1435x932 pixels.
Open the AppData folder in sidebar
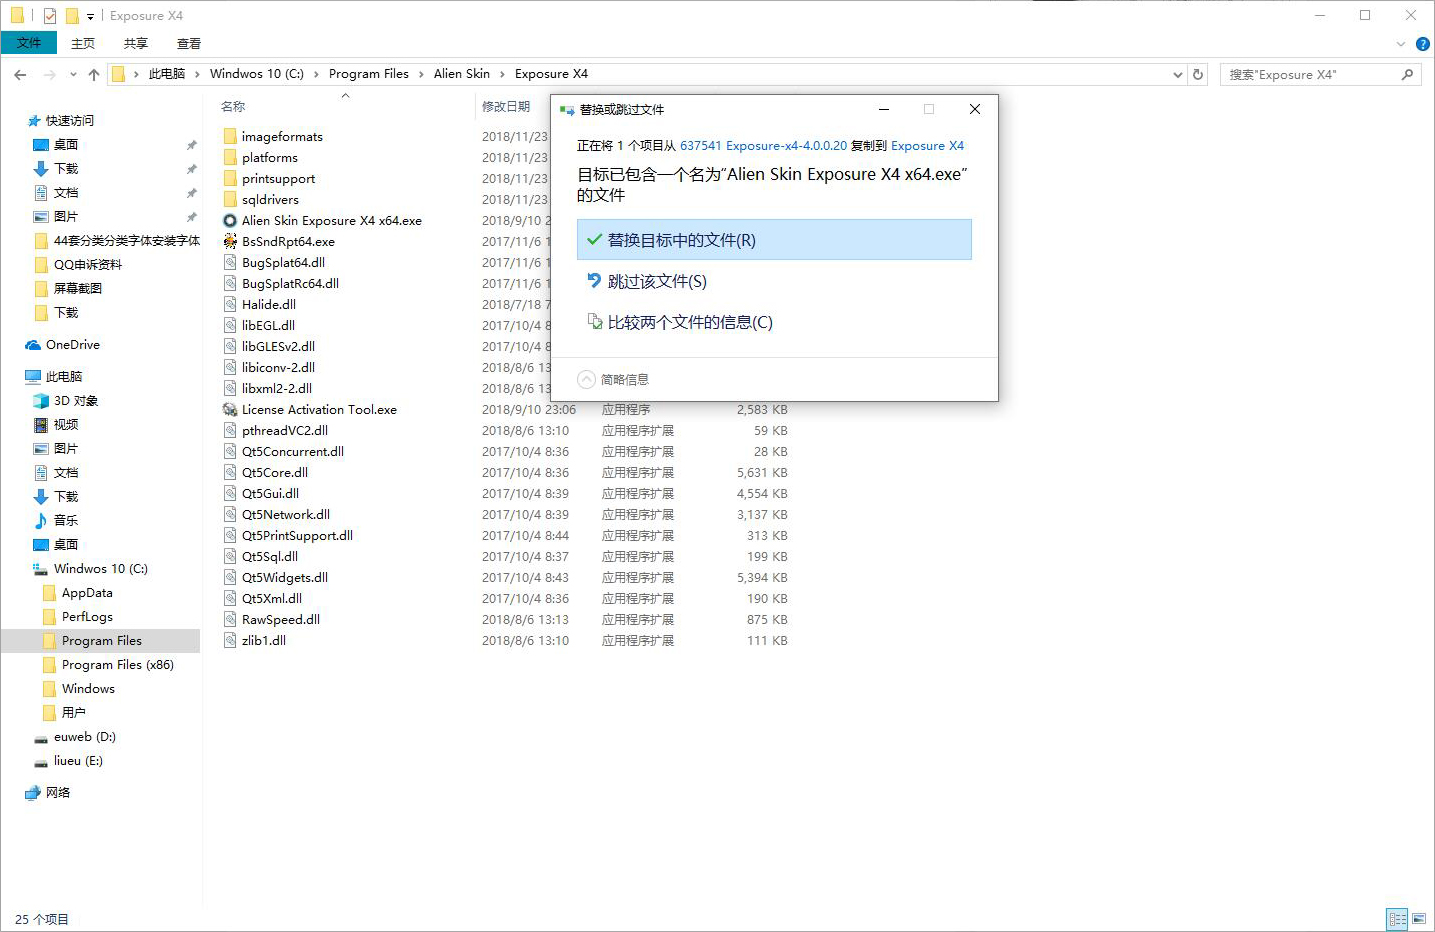click(x=87, y=593)
